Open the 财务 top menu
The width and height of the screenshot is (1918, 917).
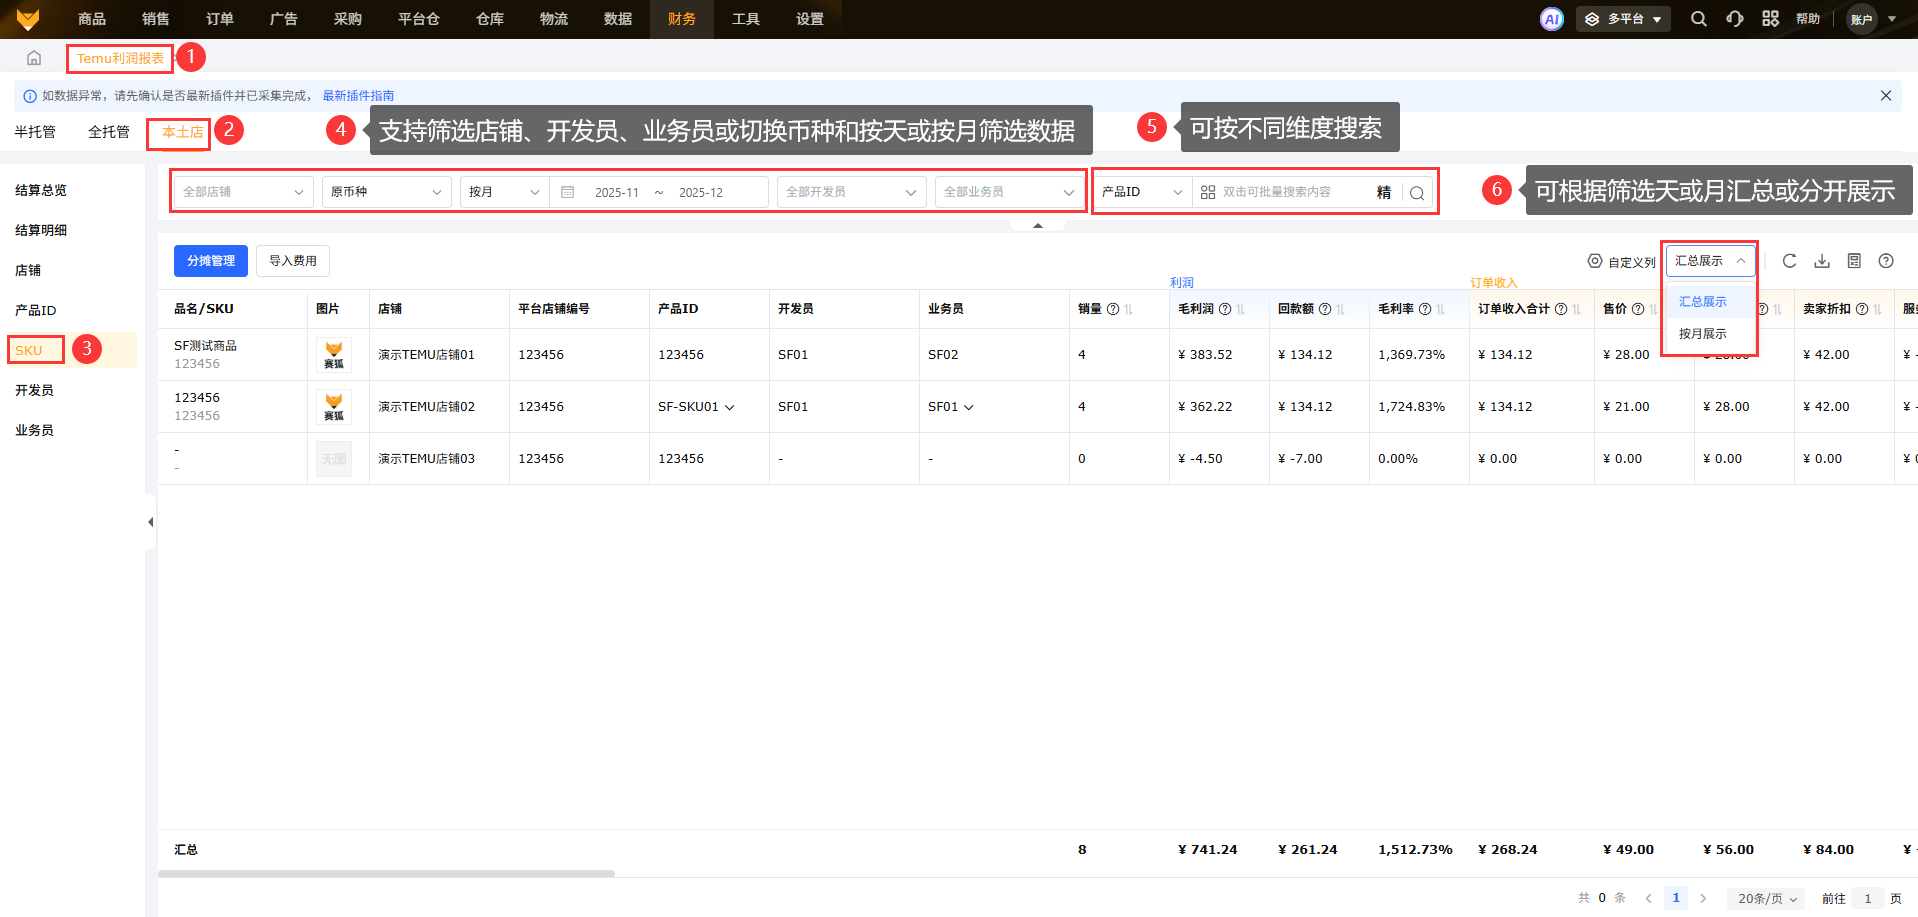681,19
